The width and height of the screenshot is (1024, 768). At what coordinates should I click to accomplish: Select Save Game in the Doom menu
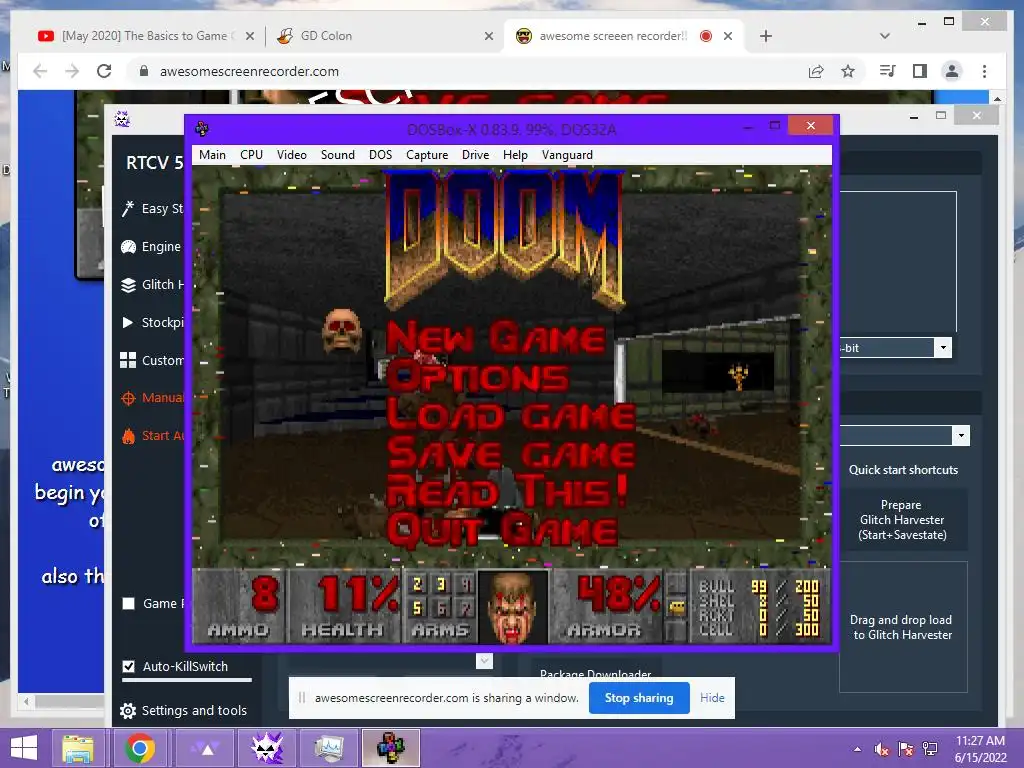pos(511,454)
